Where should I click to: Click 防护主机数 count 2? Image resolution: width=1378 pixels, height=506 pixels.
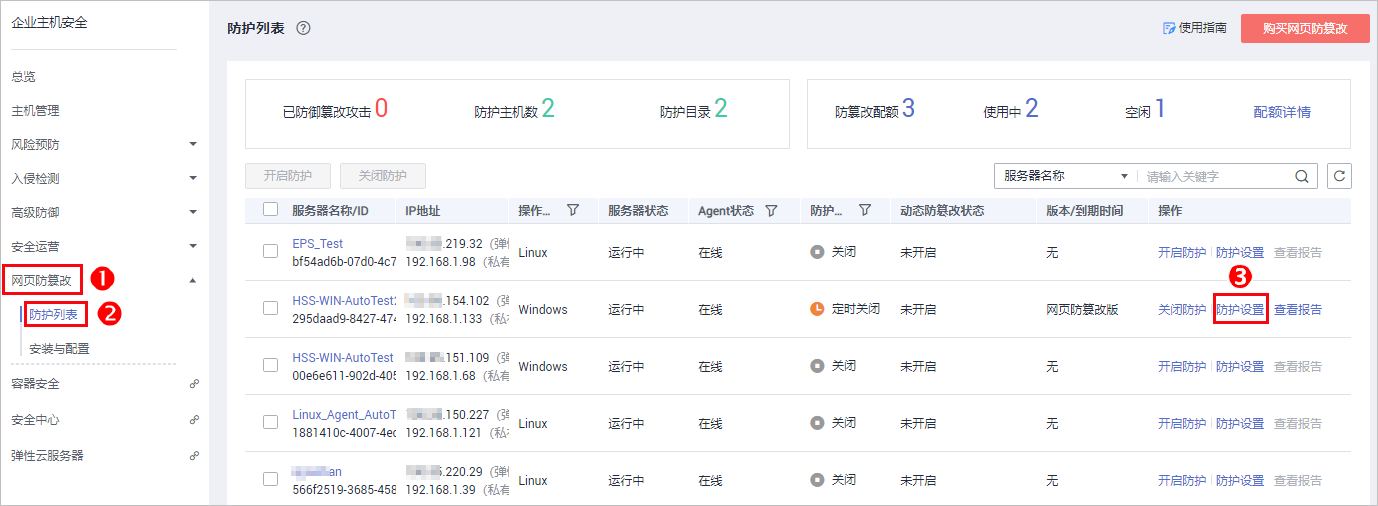pyautogui.click(x=548, y=109)
